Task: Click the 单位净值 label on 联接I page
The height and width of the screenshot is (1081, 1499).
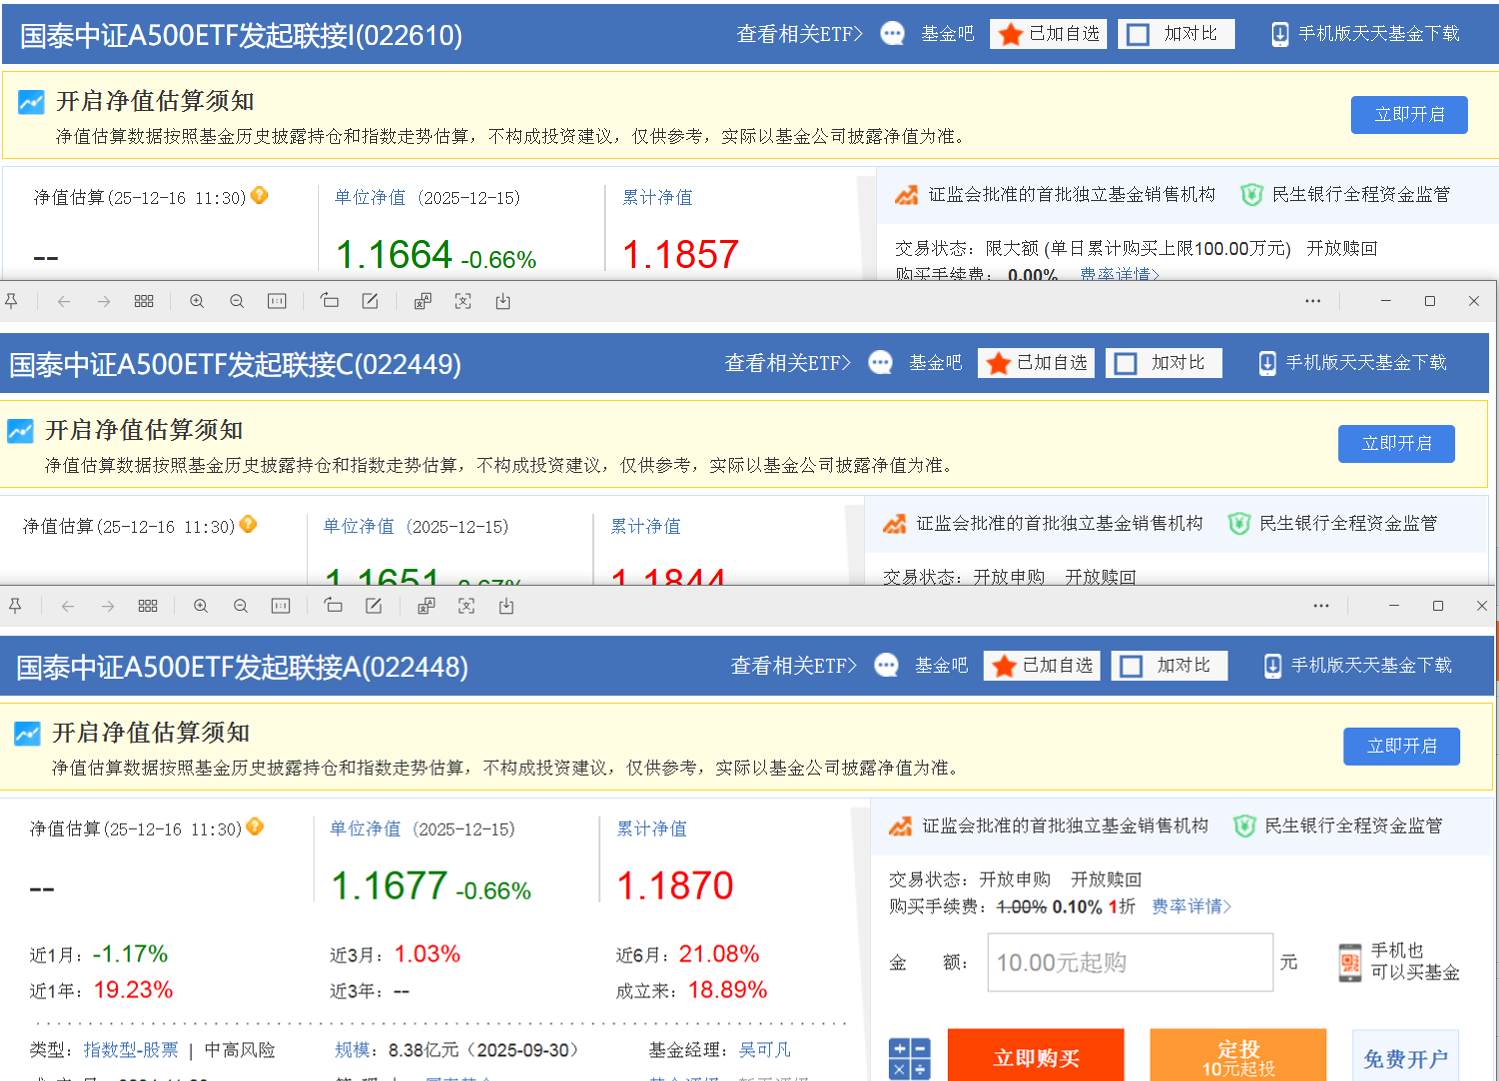Action: click(370, 198)
